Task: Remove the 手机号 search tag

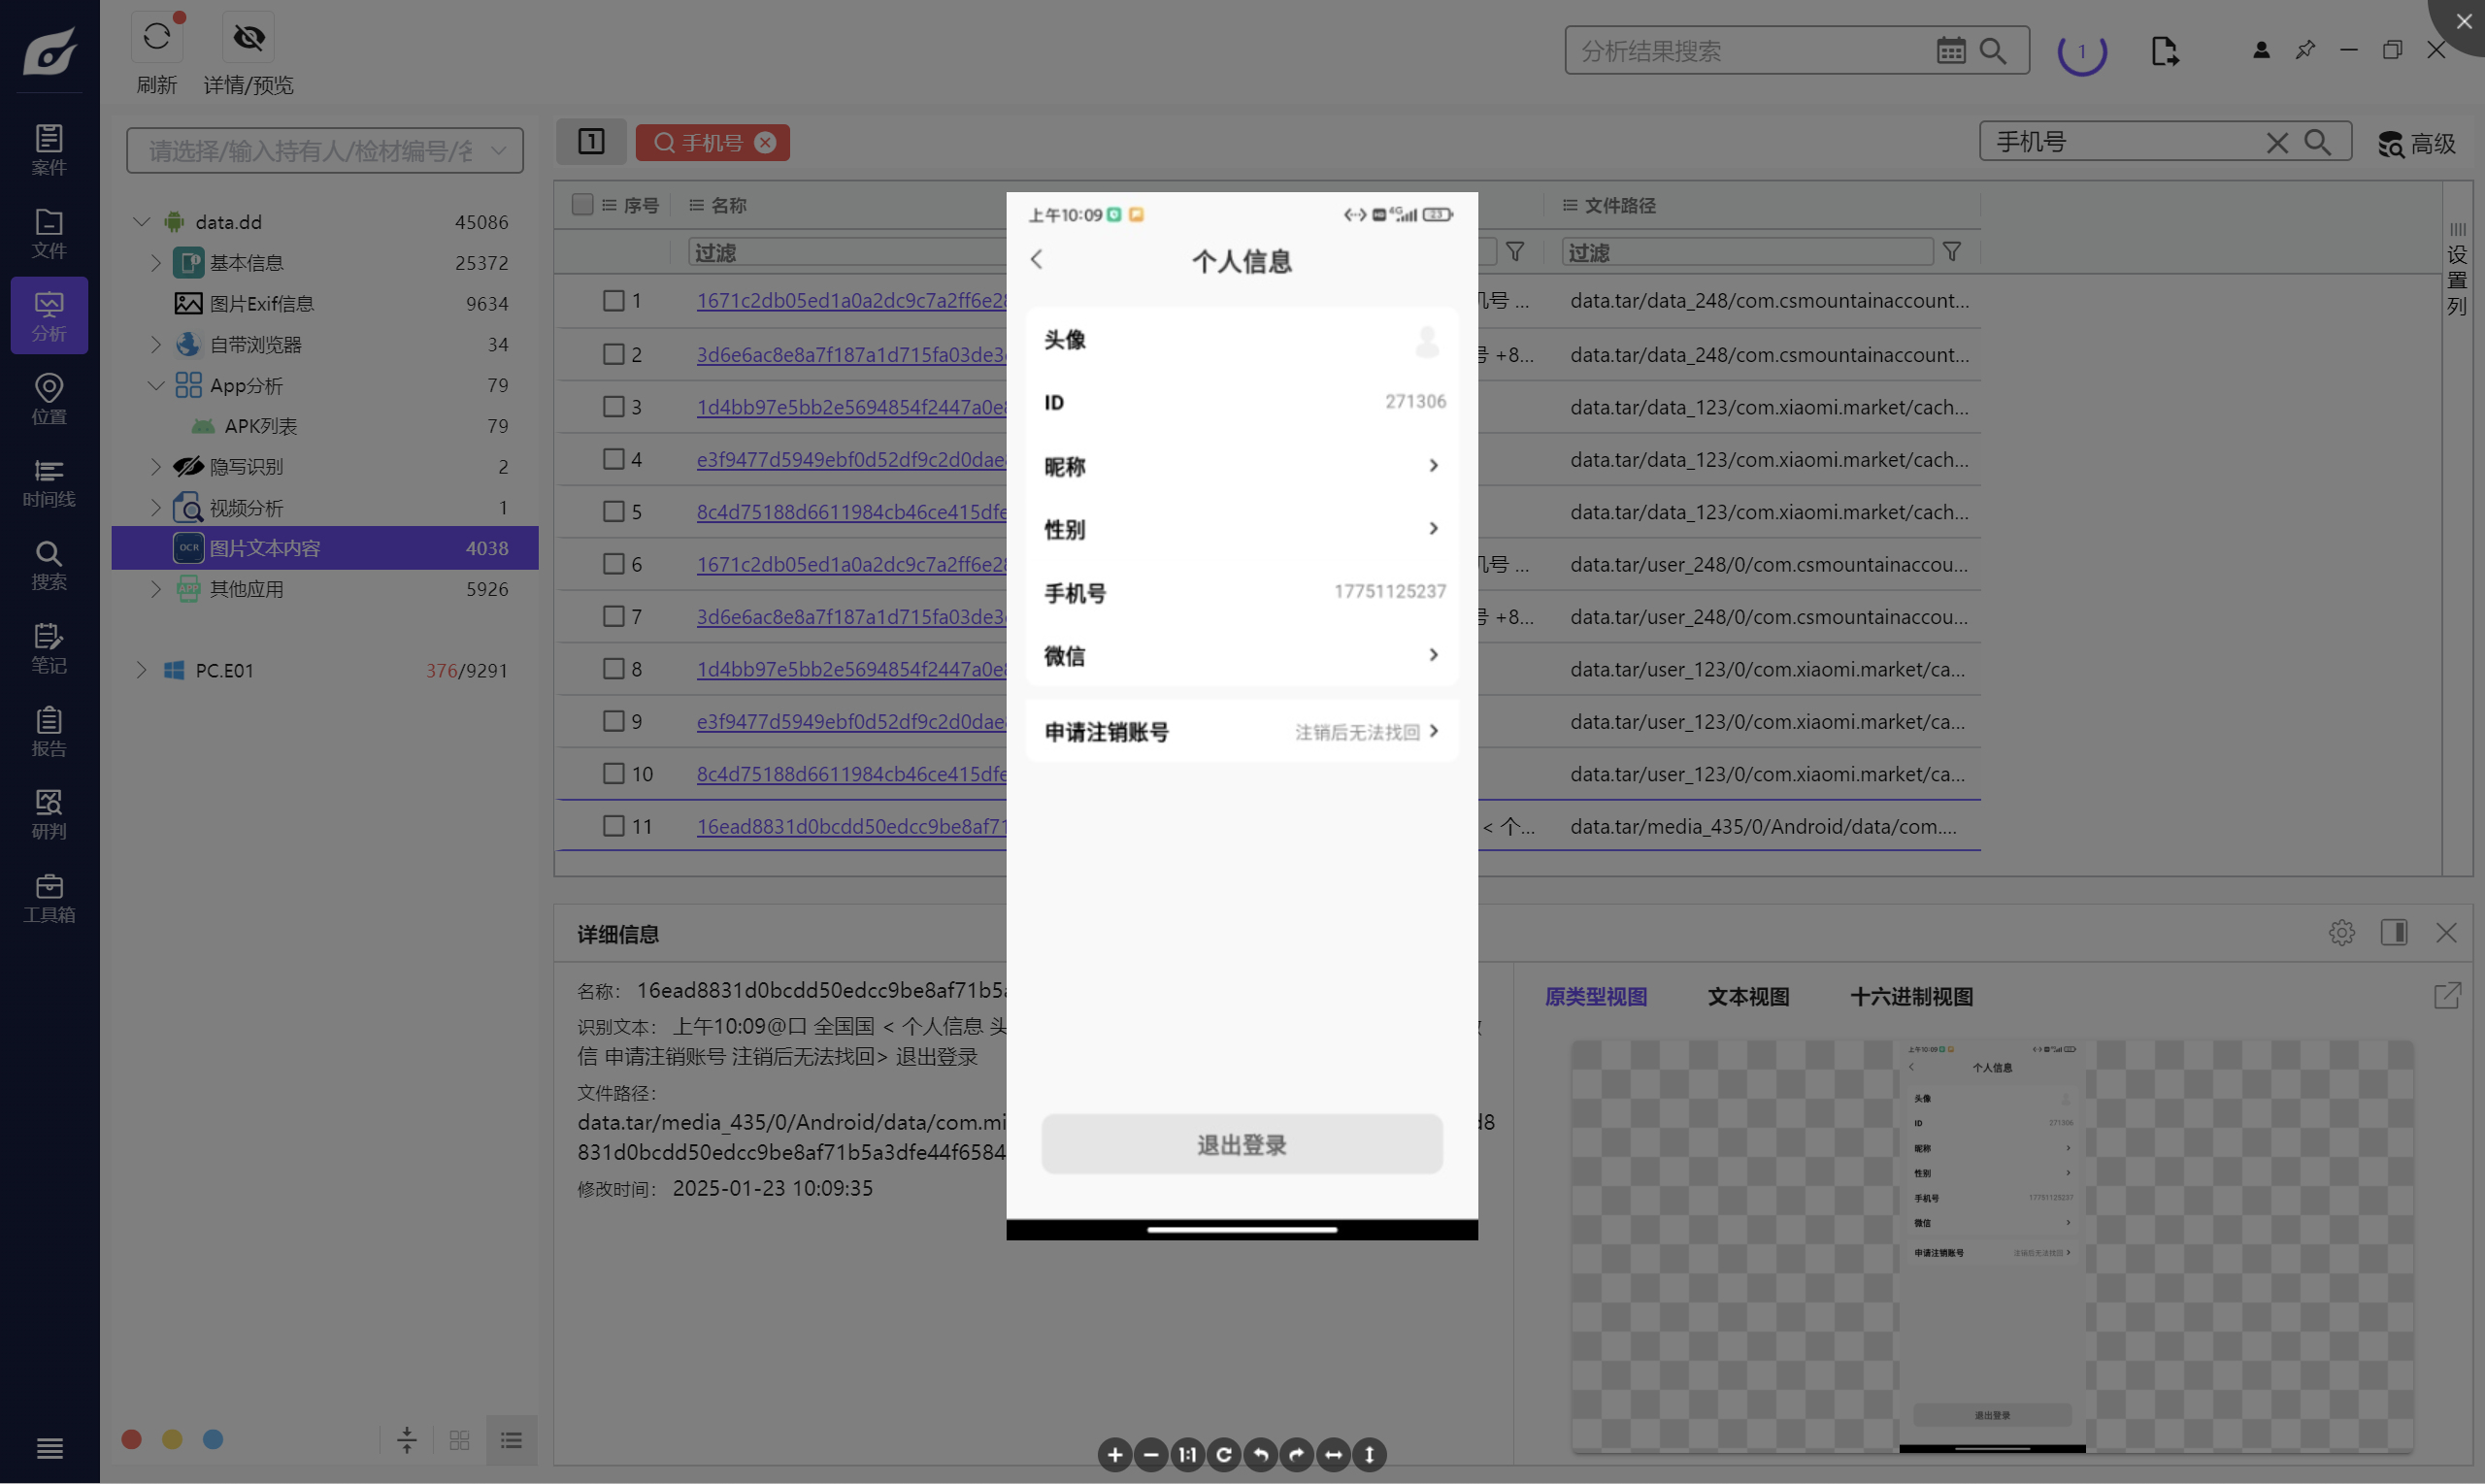Action: pos(765,143)
